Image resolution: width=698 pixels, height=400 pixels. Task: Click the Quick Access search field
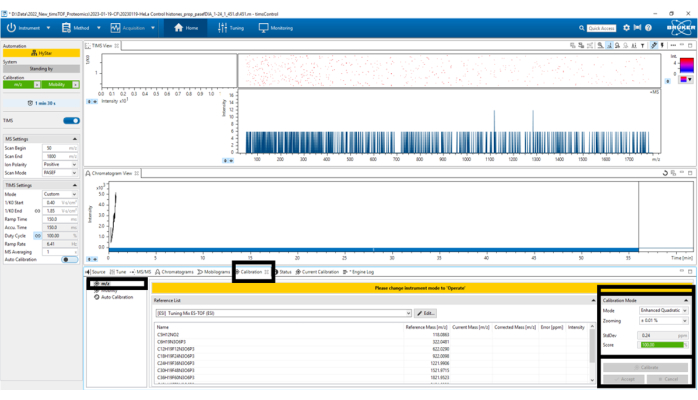(601, 28)
